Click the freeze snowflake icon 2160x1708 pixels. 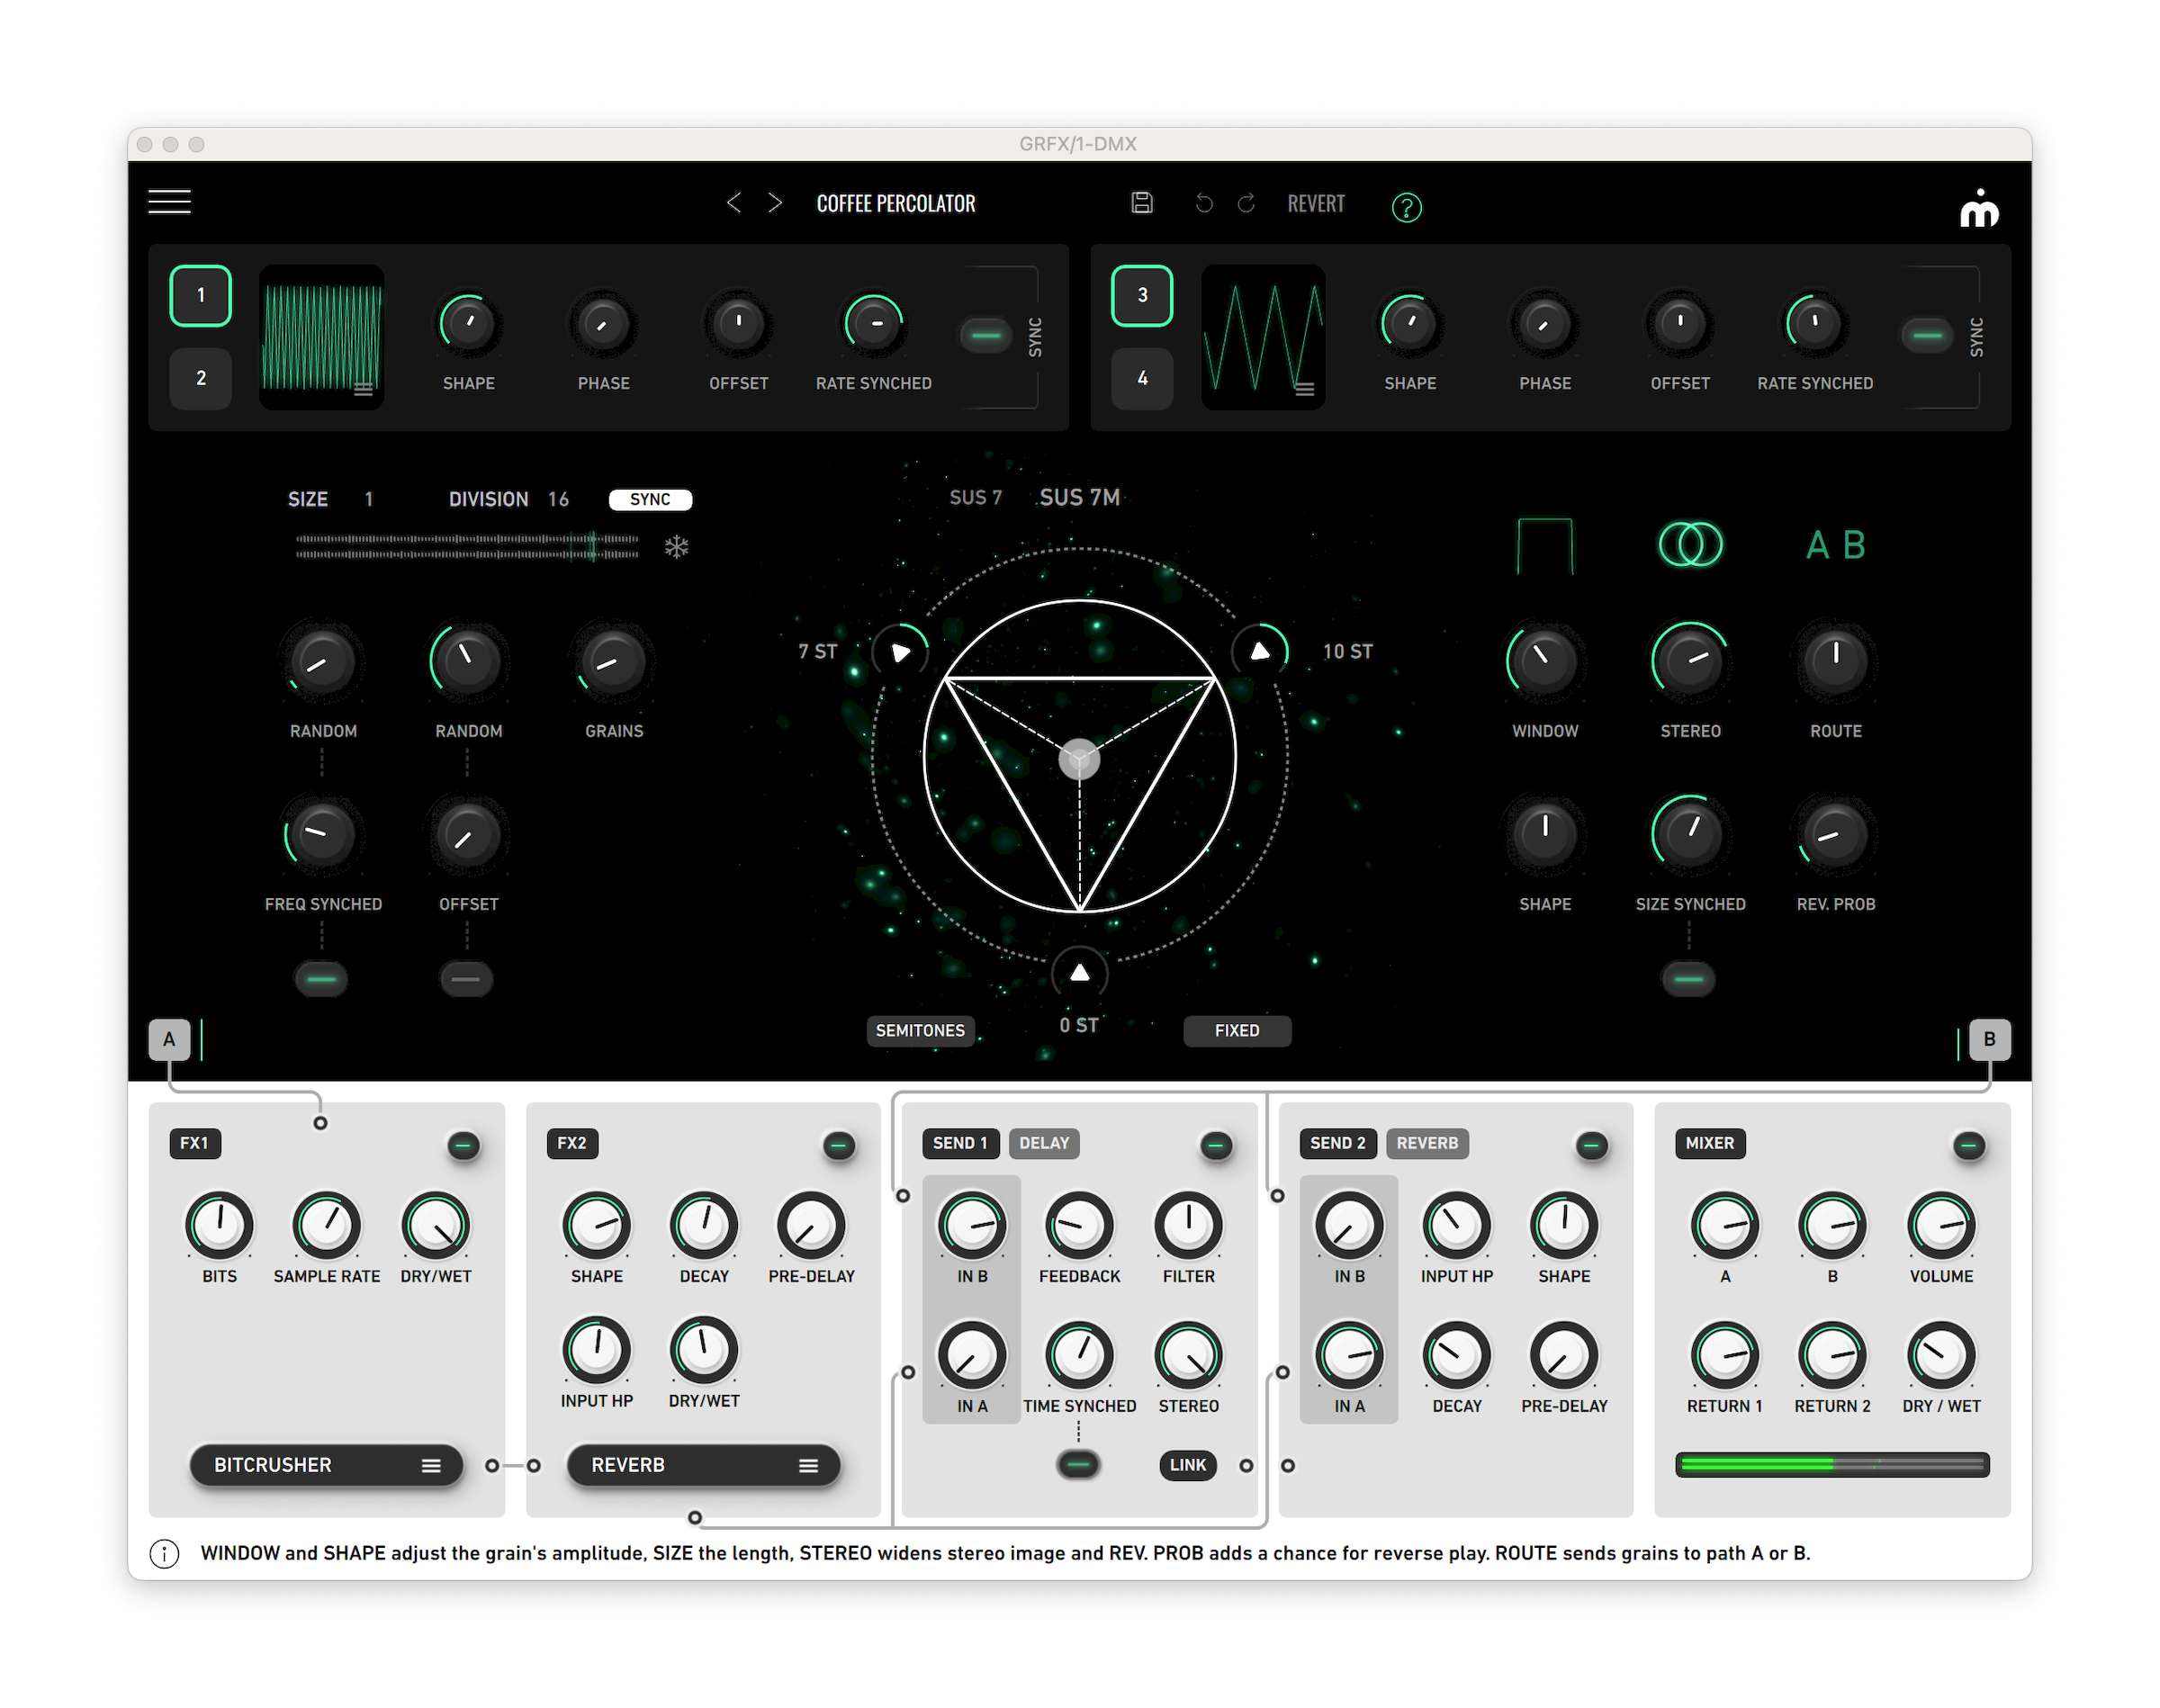677,547
